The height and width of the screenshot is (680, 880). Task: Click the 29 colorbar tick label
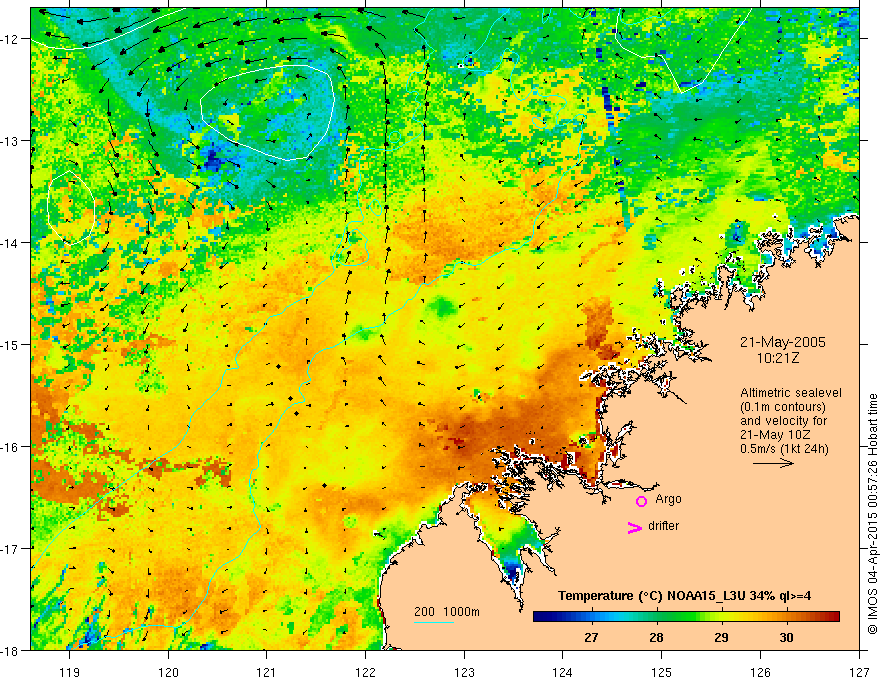coord(721,637)
